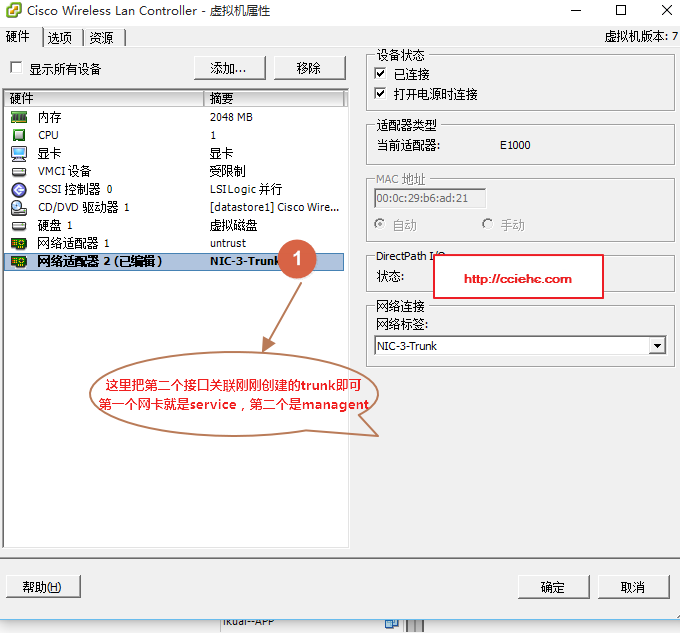Click the 虚拟磁盘 summary value
The image size is (680, 633).
(233, 225)
